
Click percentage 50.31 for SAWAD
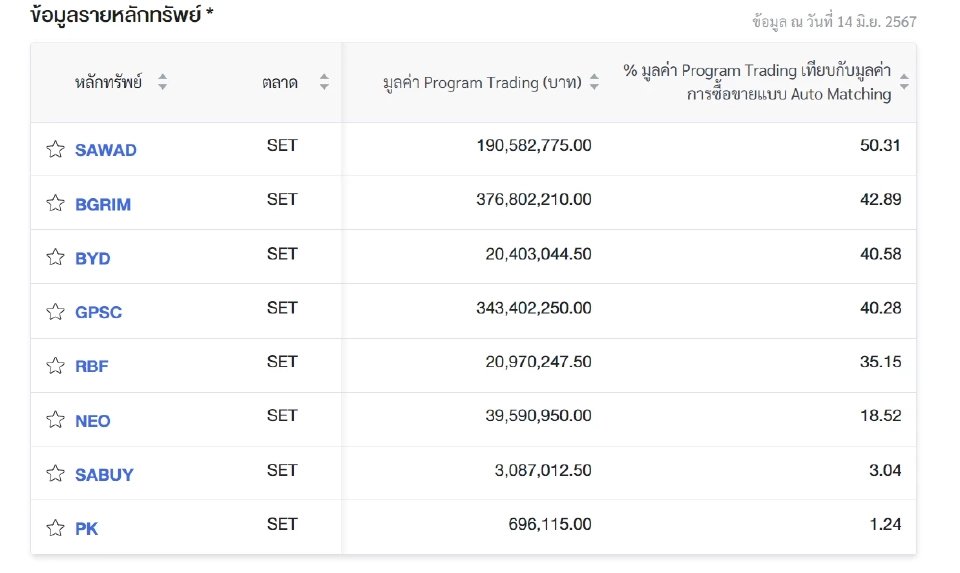coord(880,146)
